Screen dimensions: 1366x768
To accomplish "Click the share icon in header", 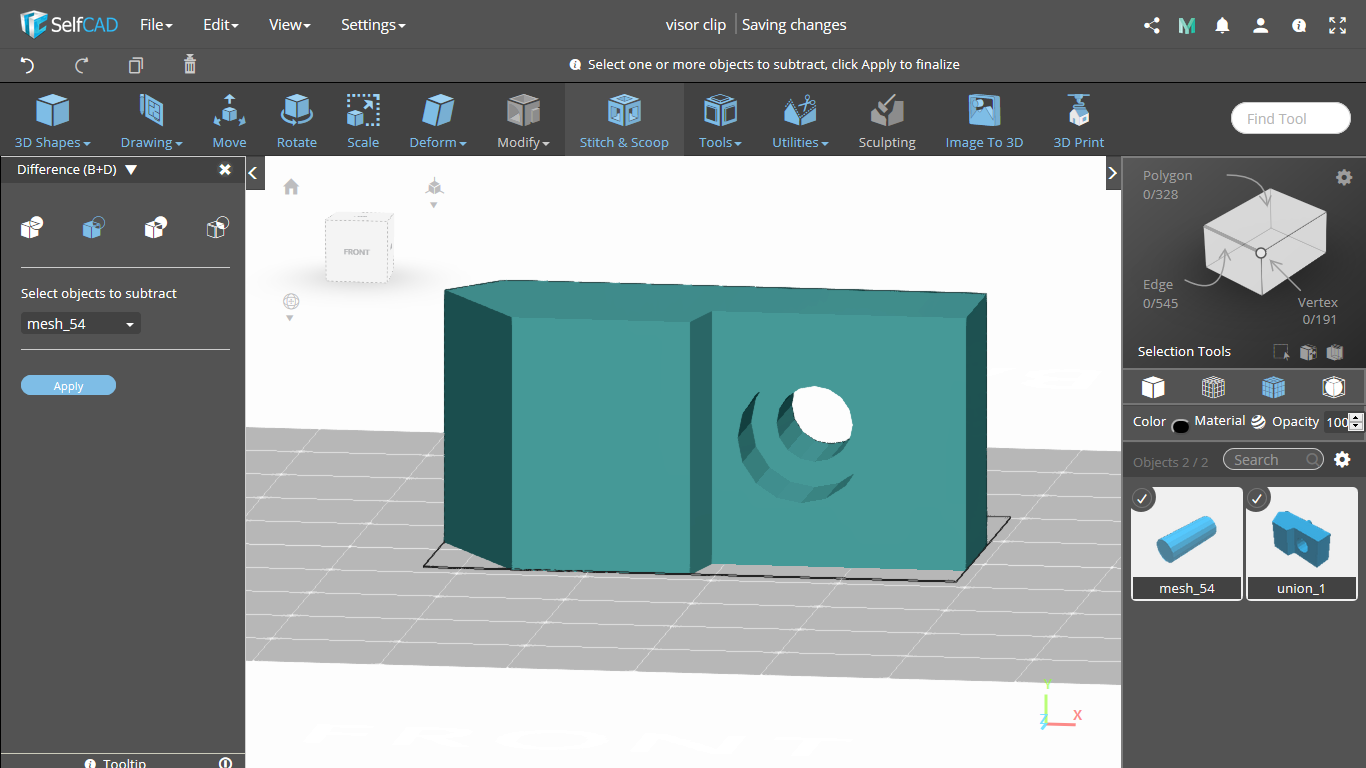I will pyautogui.click(x=1151, y=26).
